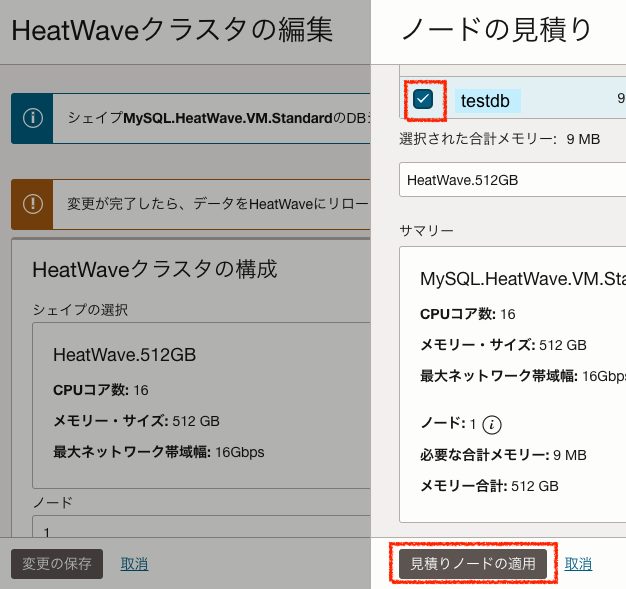Viewport: 626px width, 589px height.
Task: Cancel the HeatWave cluster edit via 取消
Action: point(134,564)
